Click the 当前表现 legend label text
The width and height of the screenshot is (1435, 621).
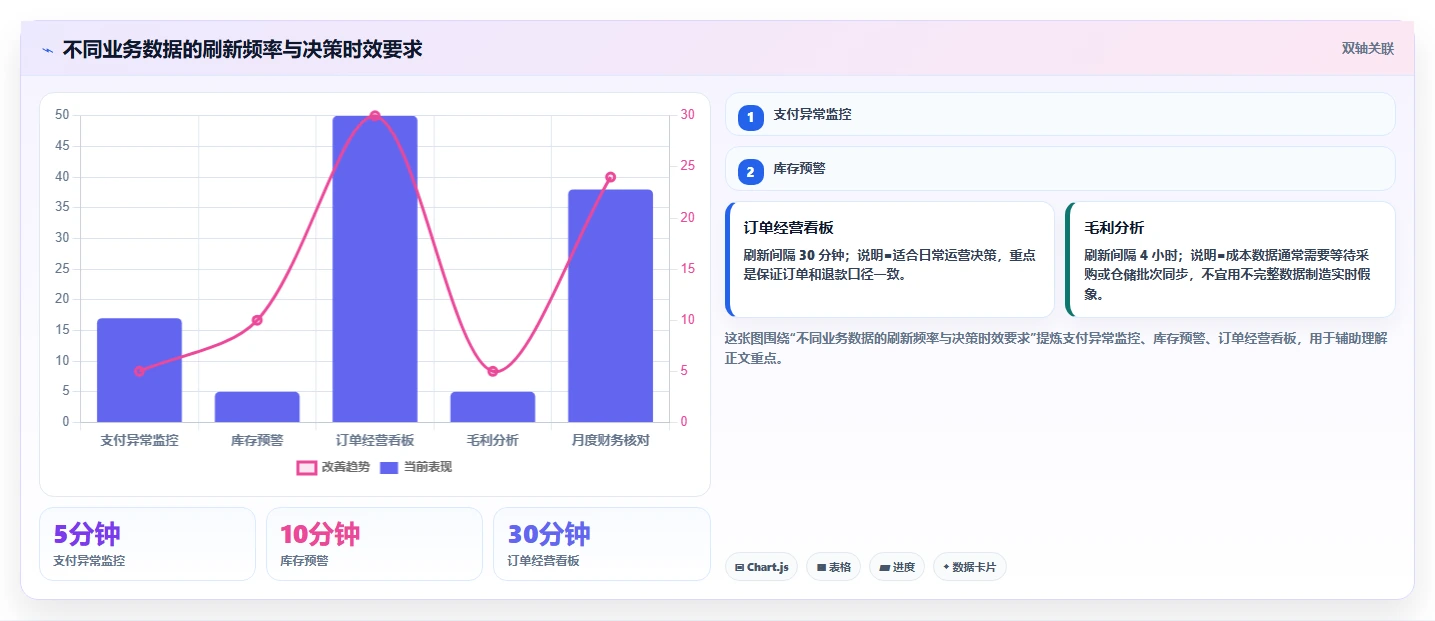click(428, 467)
